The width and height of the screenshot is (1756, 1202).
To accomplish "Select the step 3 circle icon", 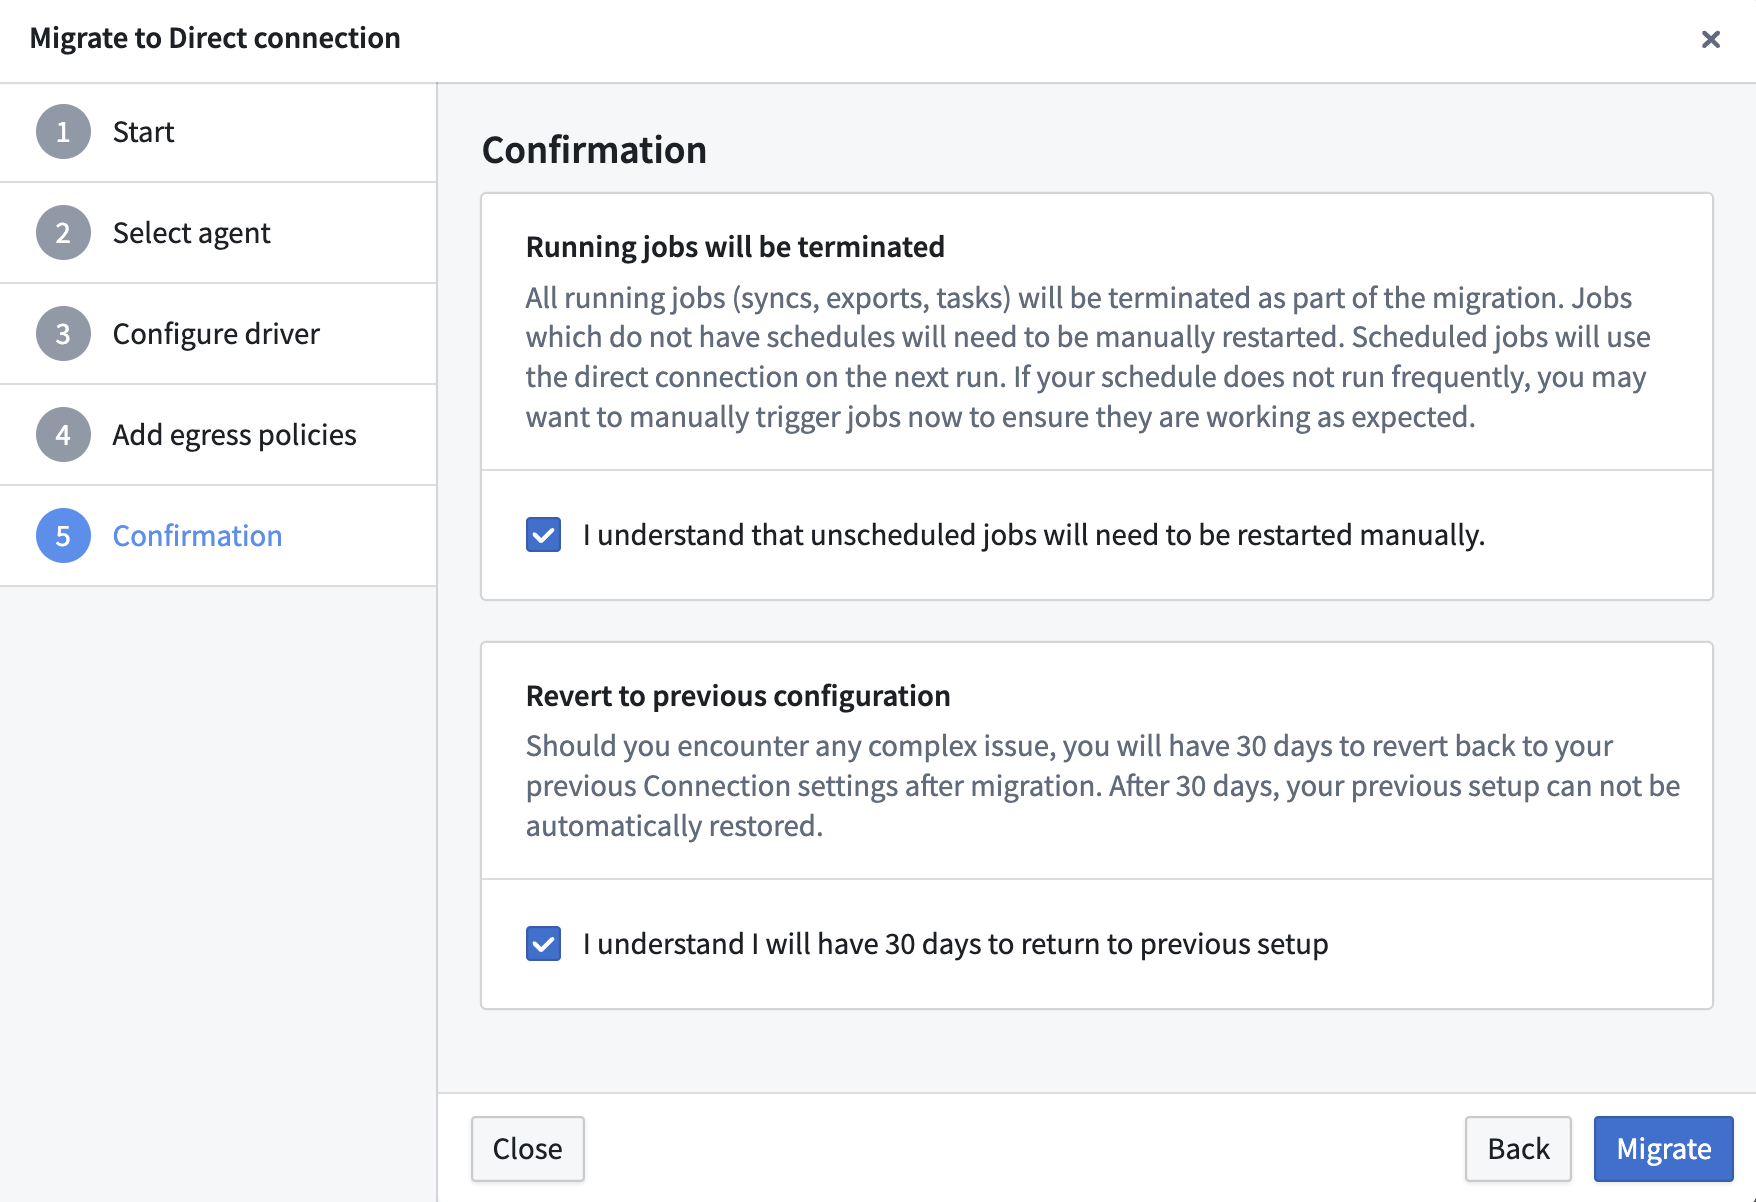I will (63, 334).
